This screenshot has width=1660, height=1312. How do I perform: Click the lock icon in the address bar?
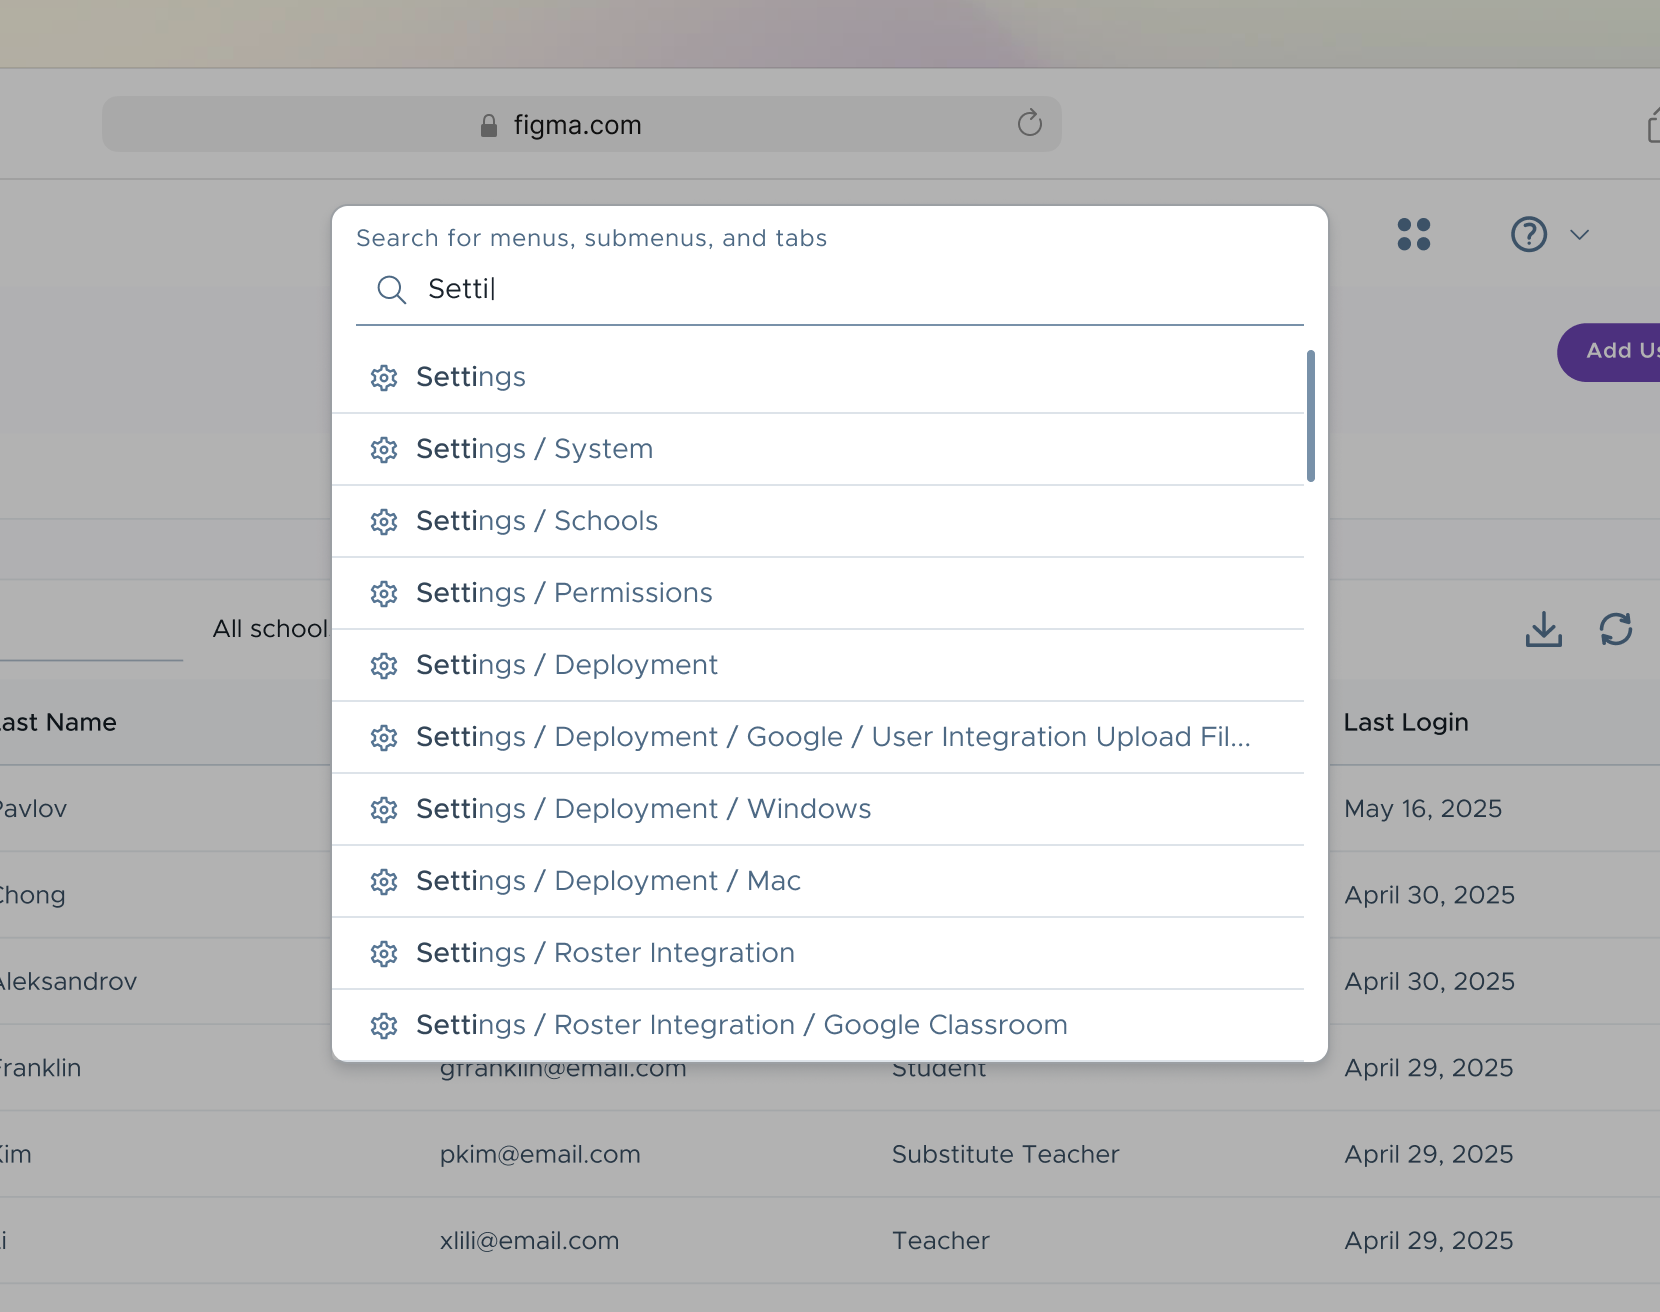pos(488,124)
